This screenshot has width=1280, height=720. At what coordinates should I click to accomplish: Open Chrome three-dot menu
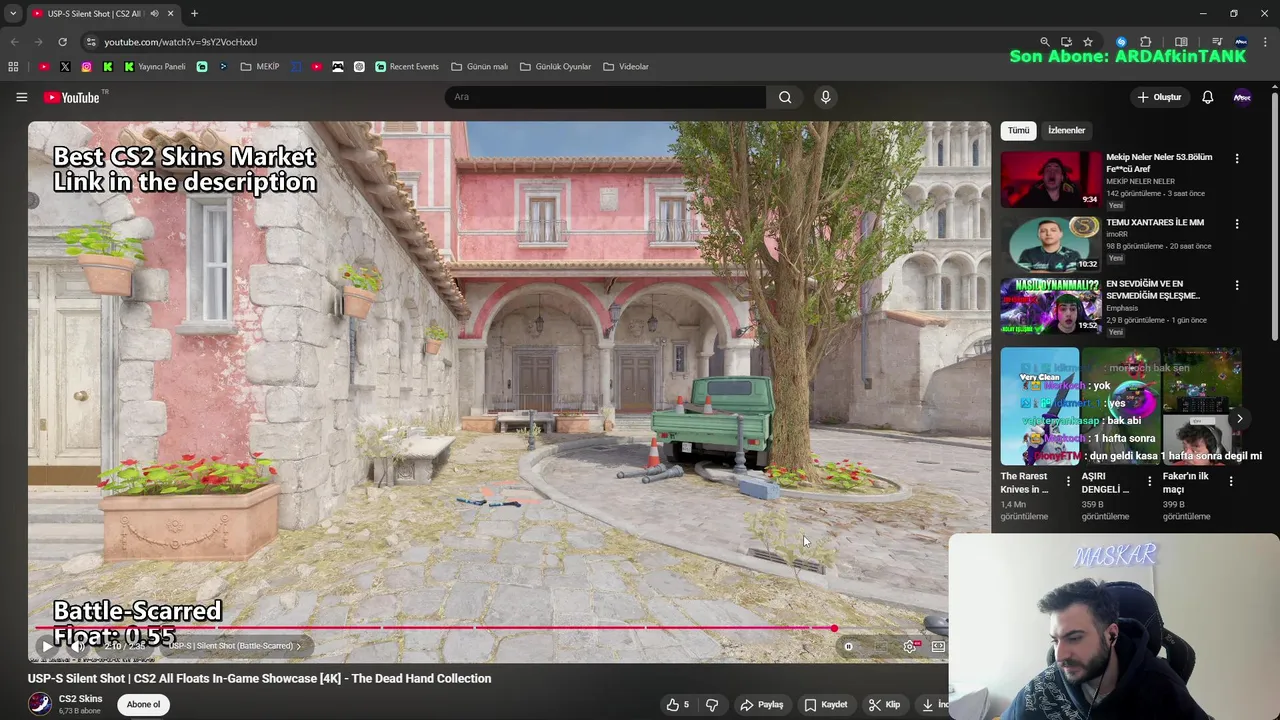[x=1265, y=42]
